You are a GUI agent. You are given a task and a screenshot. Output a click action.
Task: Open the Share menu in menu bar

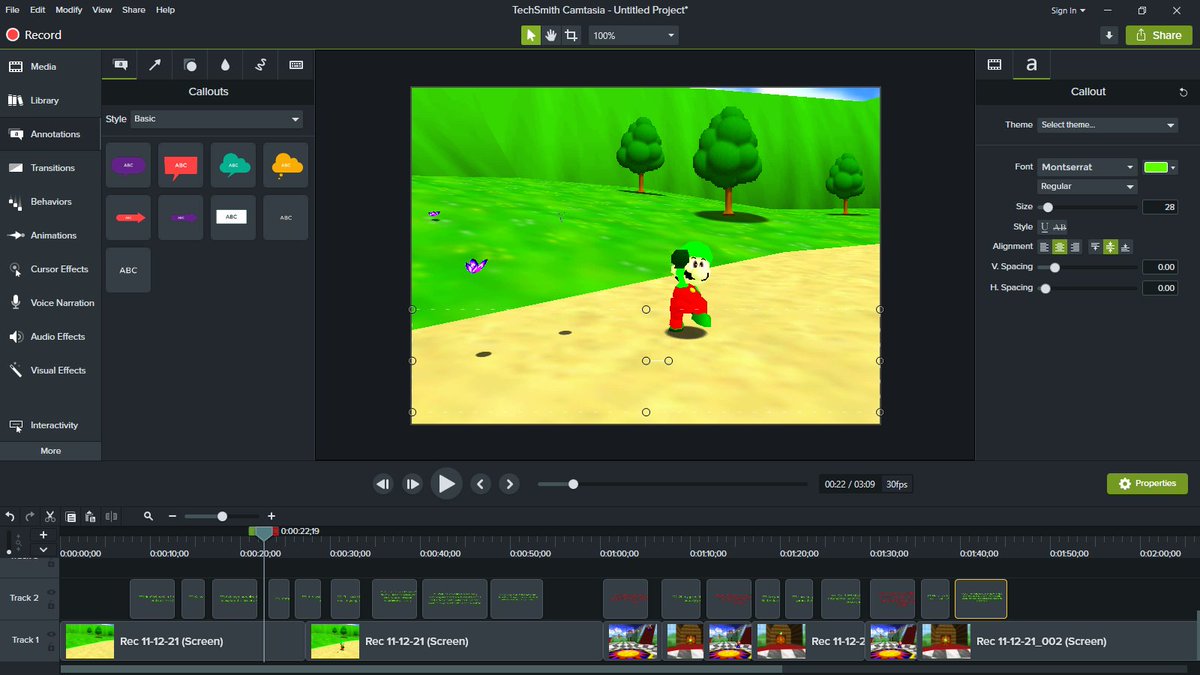point(133,9)
